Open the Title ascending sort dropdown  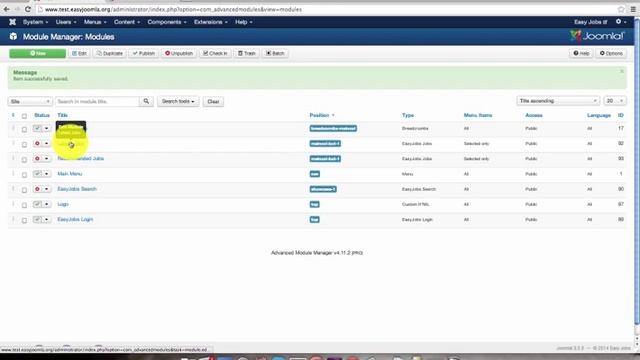point(558,101)
